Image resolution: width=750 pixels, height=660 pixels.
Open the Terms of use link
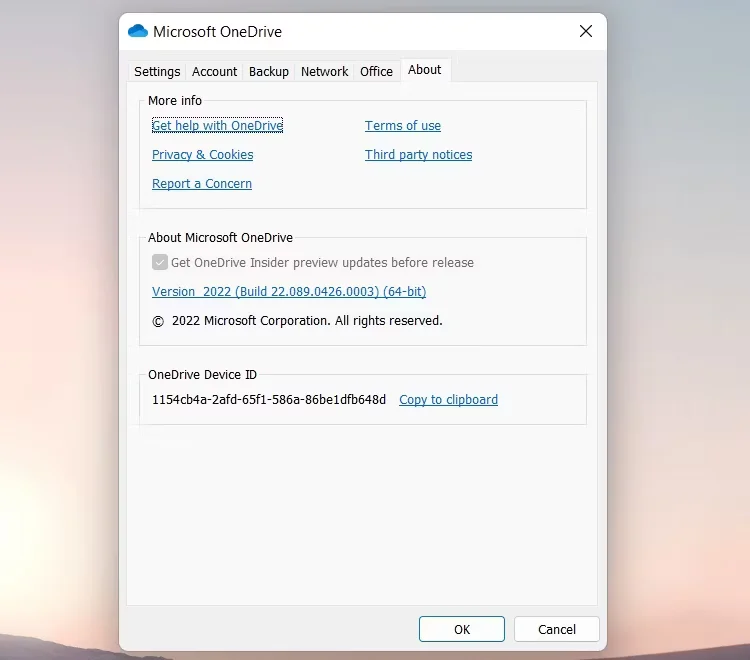[x=403, y=126]
